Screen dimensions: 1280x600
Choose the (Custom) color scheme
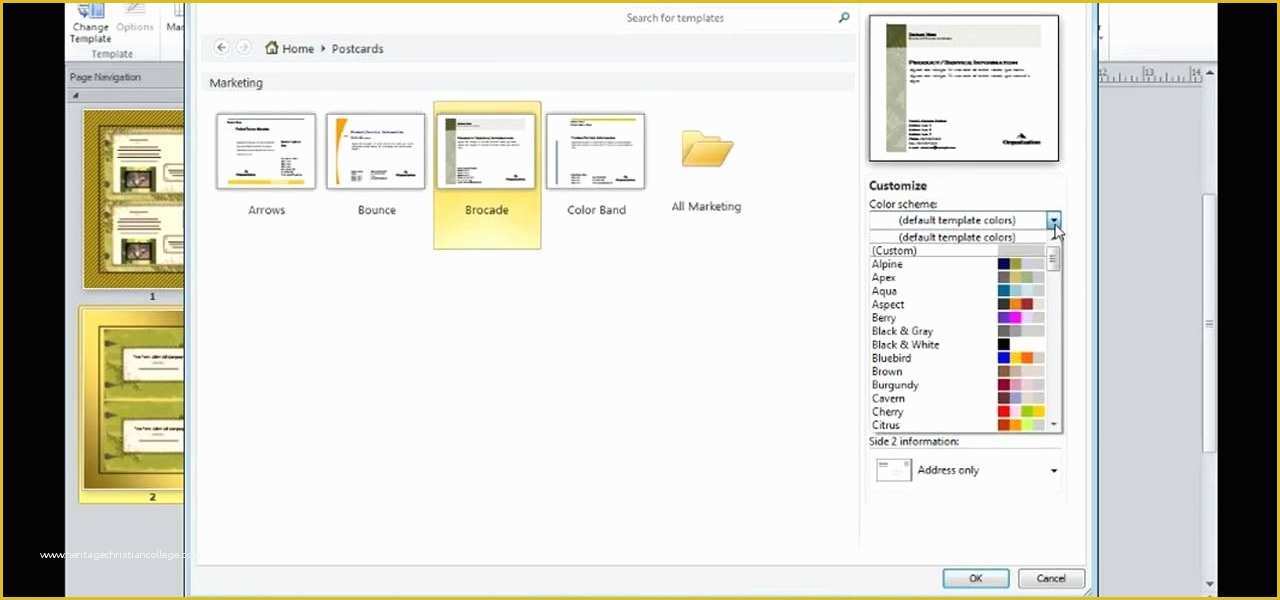point(956,251)
